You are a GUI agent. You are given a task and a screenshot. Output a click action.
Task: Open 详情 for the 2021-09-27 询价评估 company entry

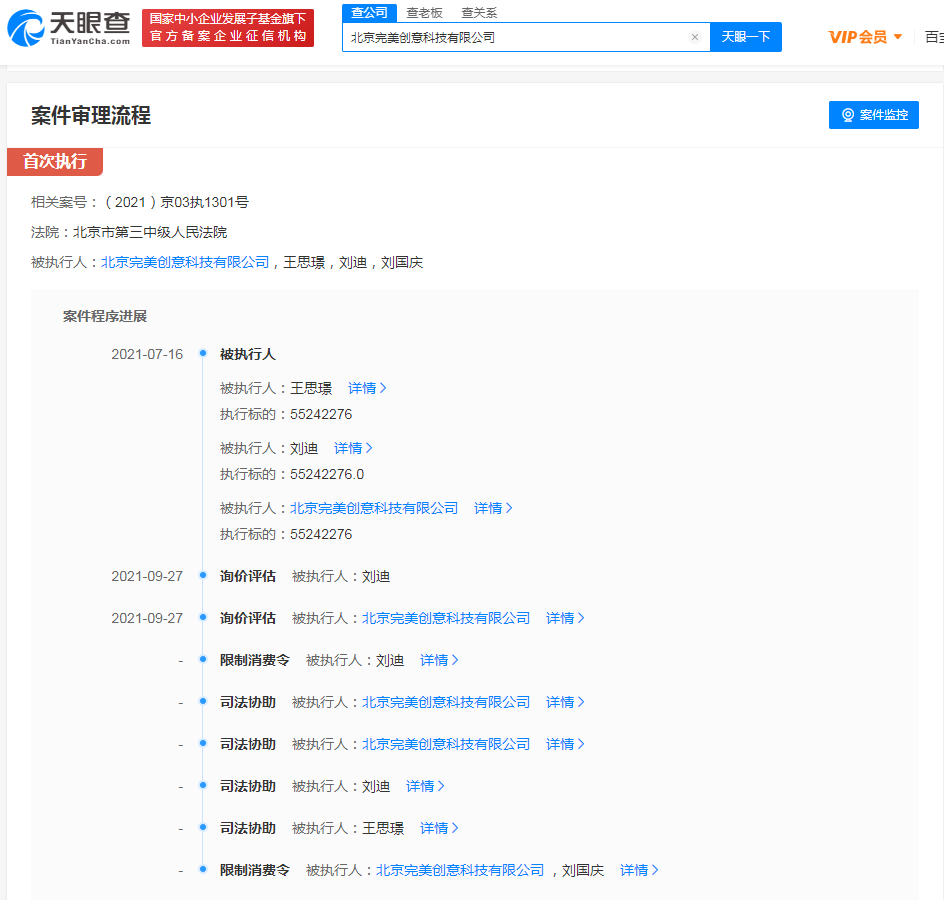564,618
